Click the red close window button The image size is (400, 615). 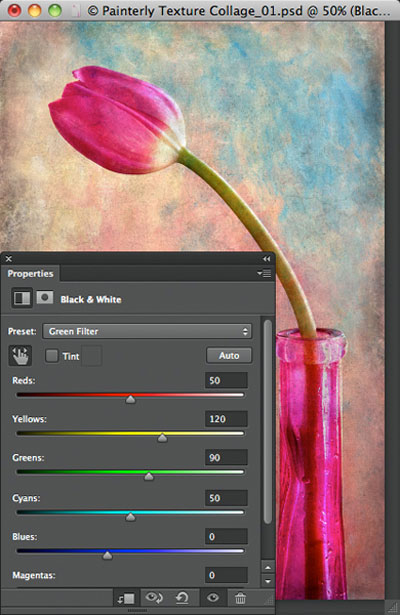pos(15,11)
